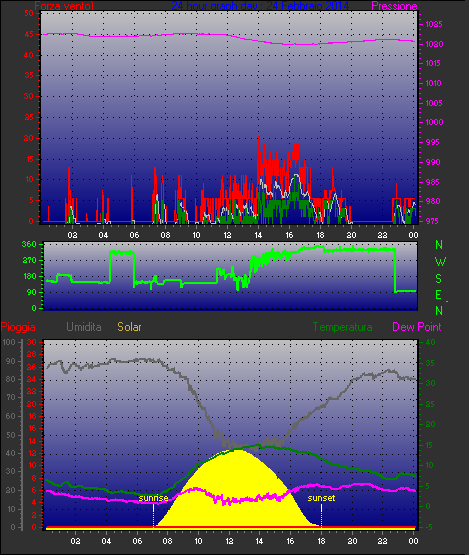Viewport: 469px width, 555px height.
Task: Select the red 14 rain axis value
Action: [x=32, y=441]
